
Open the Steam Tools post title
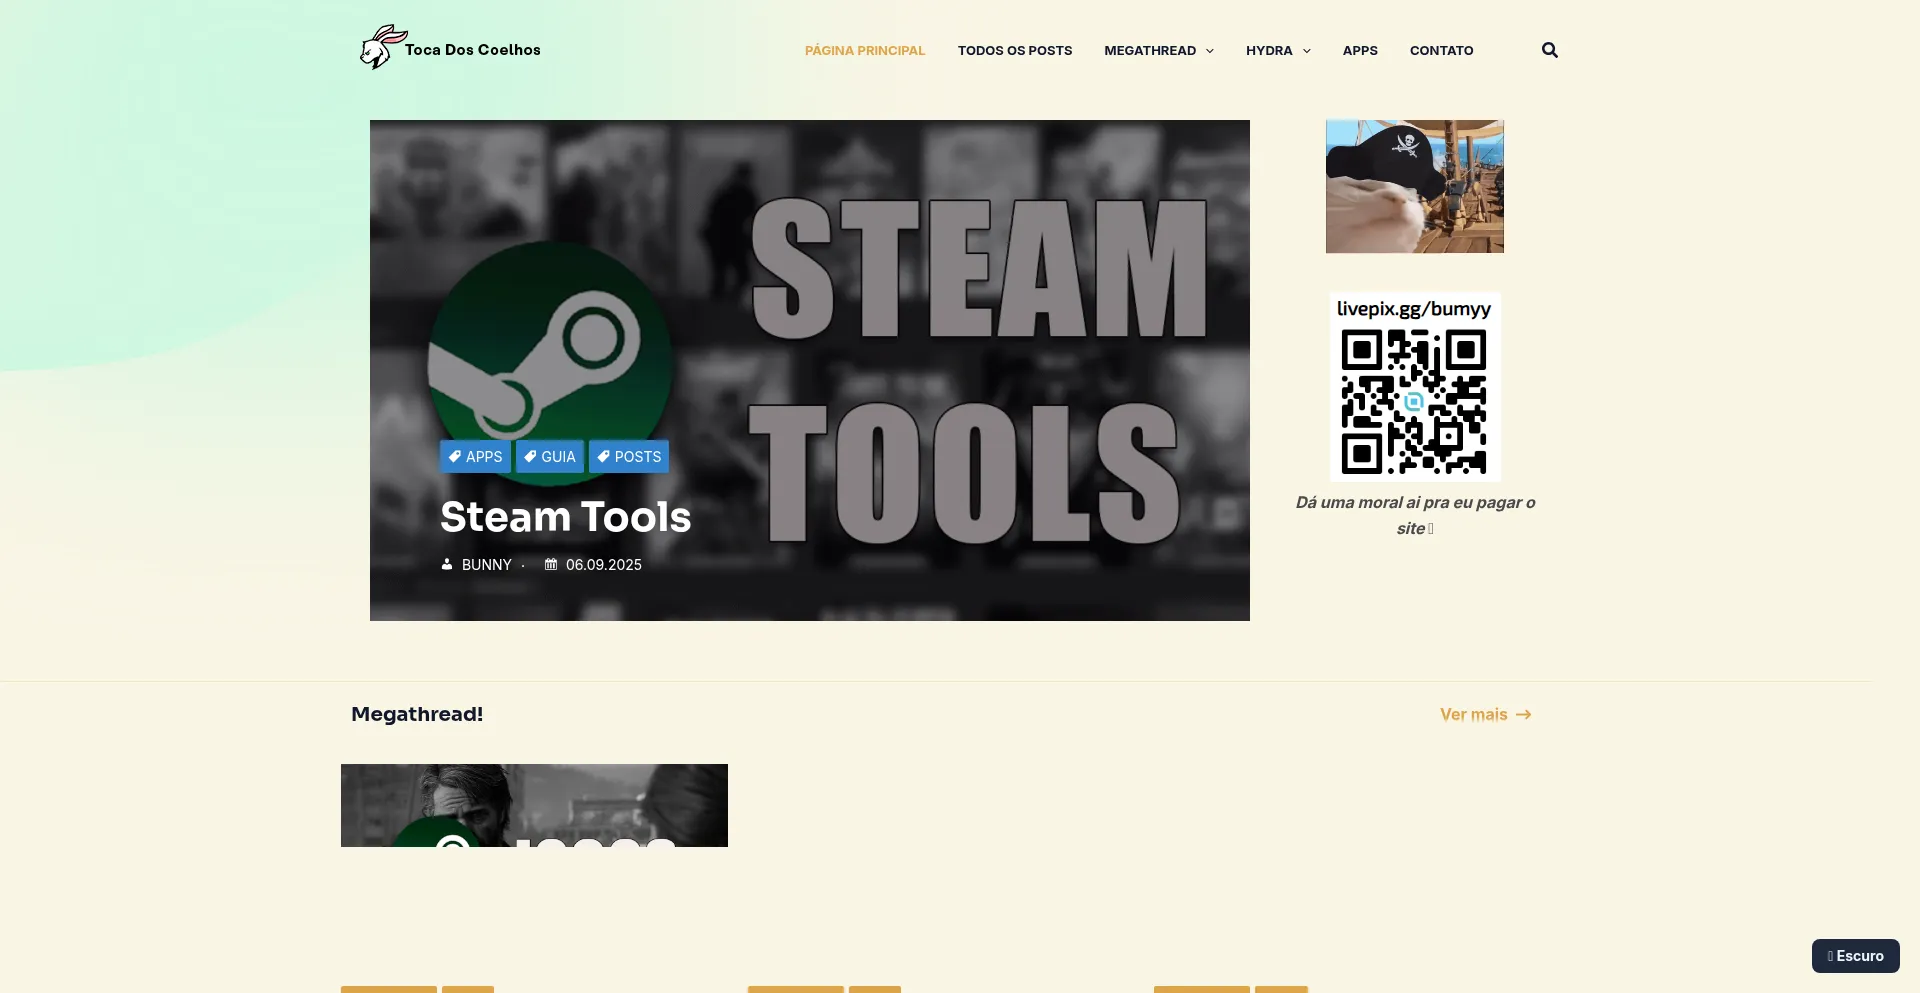565,517
